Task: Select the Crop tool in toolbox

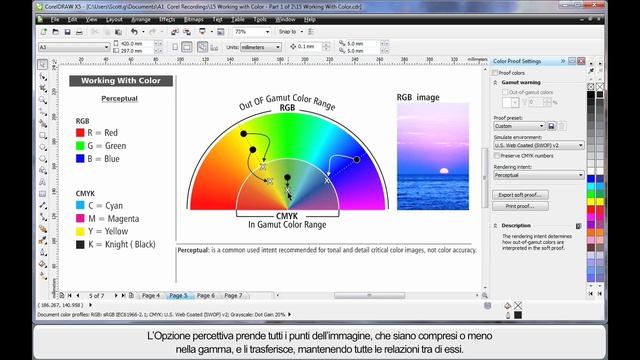Action: pyautogui.click(x=42, y=88)
